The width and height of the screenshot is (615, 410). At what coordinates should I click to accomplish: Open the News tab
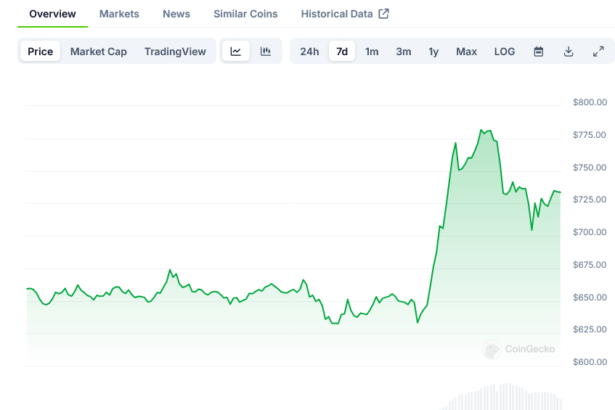[176, 14]
